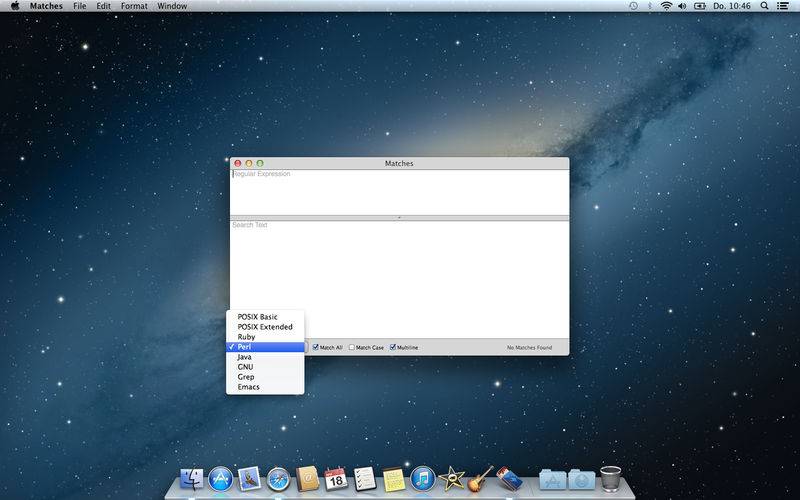Click the split-view divider handle
This screenshot has height=500, width=800.
tap(399, 218)
